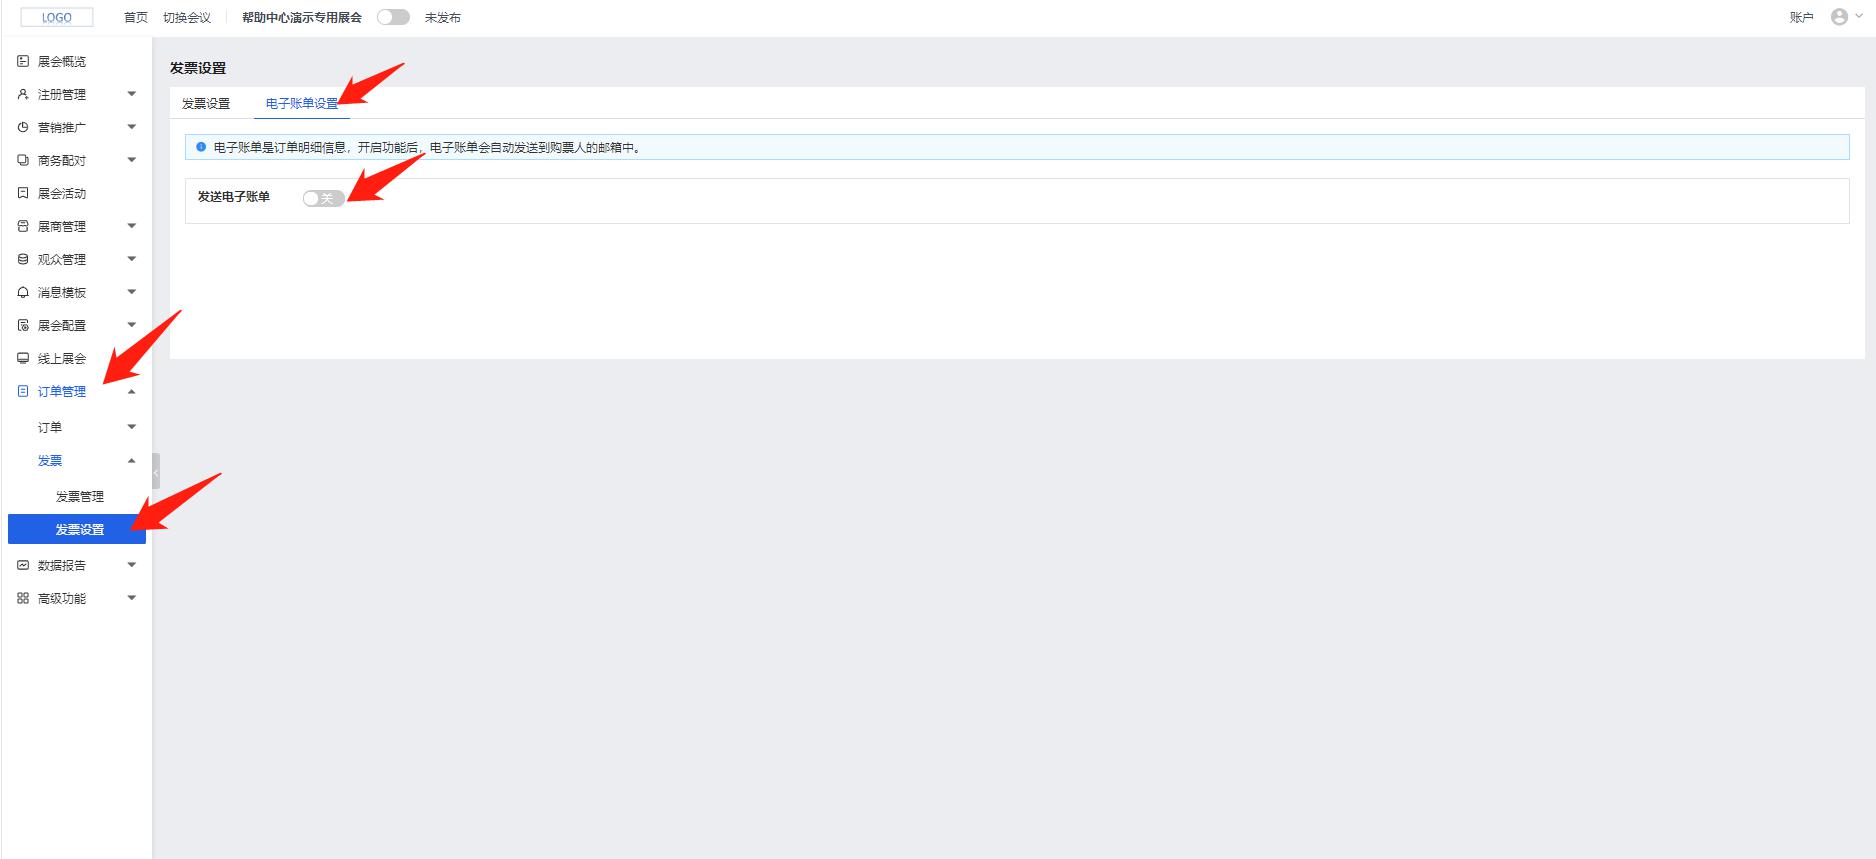Enable the 发送电子账单 switch
The image size is (1876, 859).
tap(323, 198)
